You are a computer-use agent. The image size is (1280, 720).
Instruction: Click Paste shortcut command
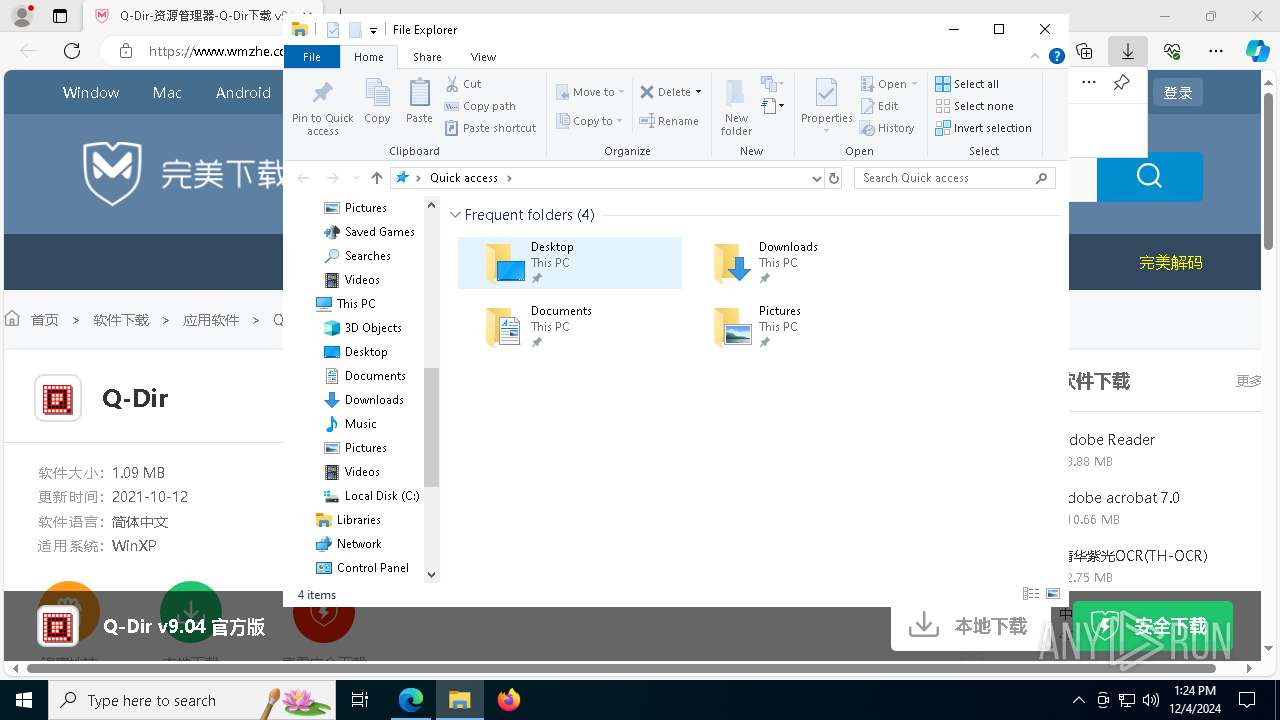coord(491,128)
